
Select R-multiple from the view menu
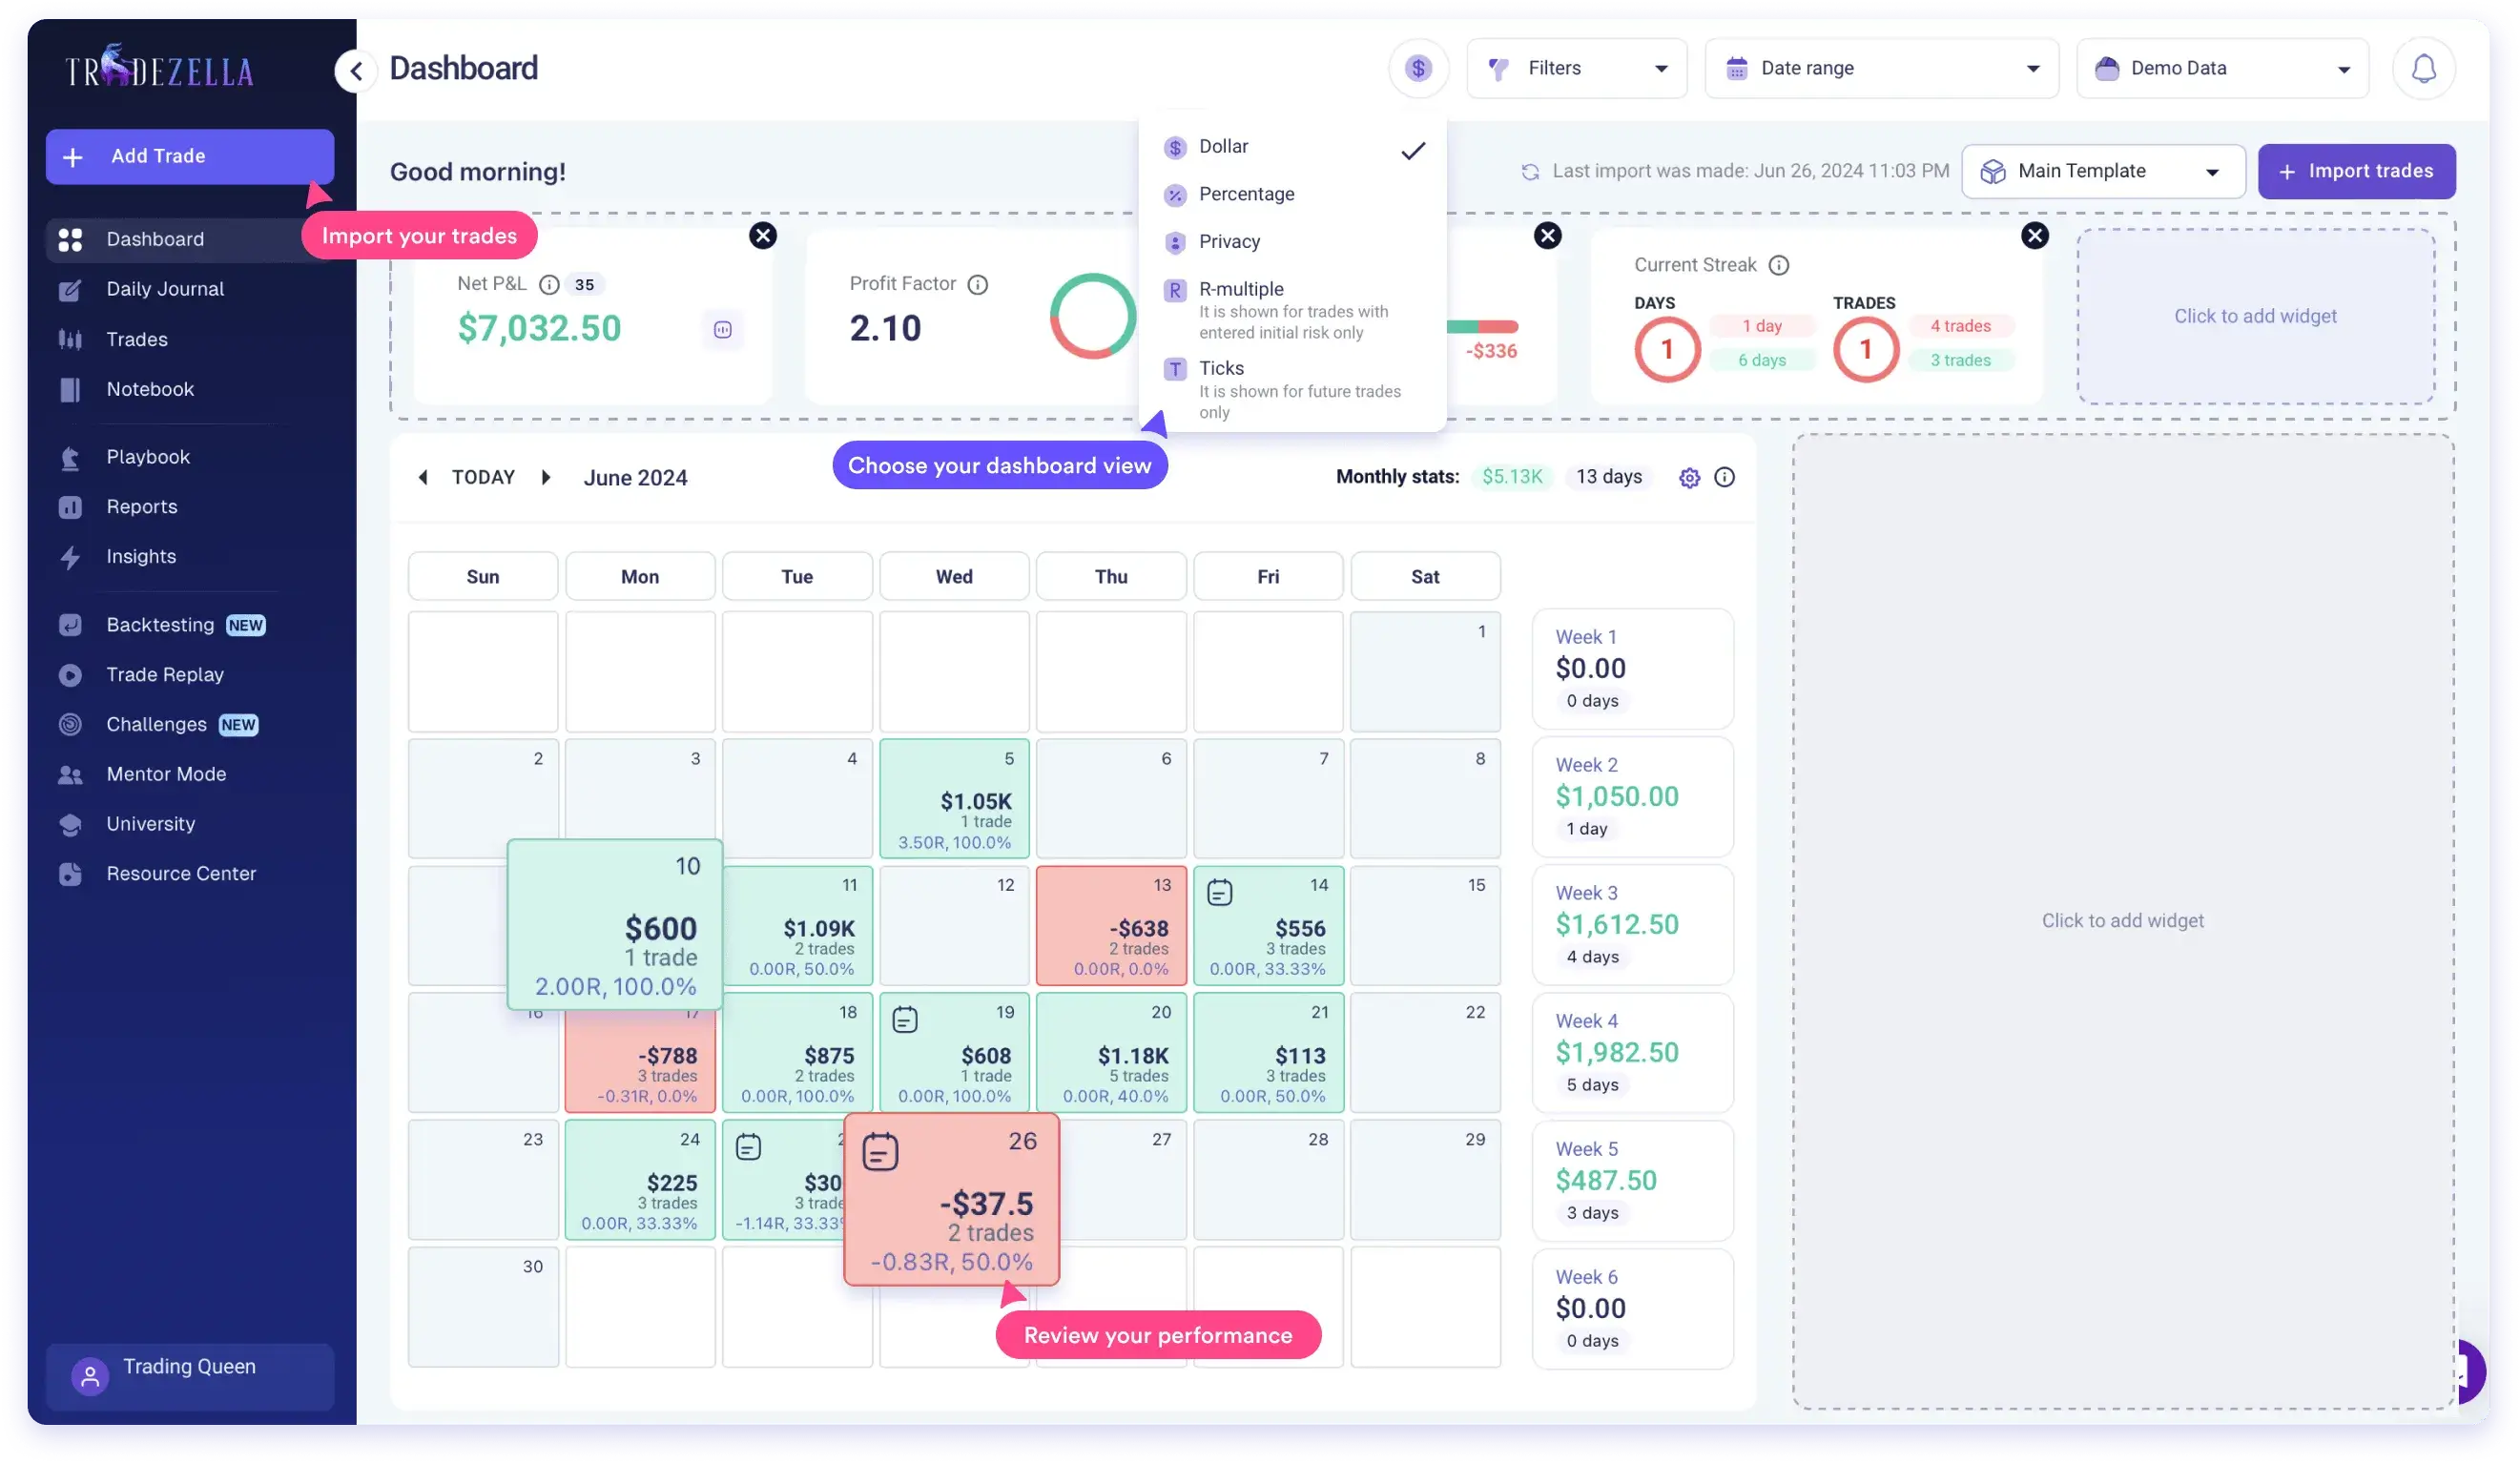pos(1240,289)
